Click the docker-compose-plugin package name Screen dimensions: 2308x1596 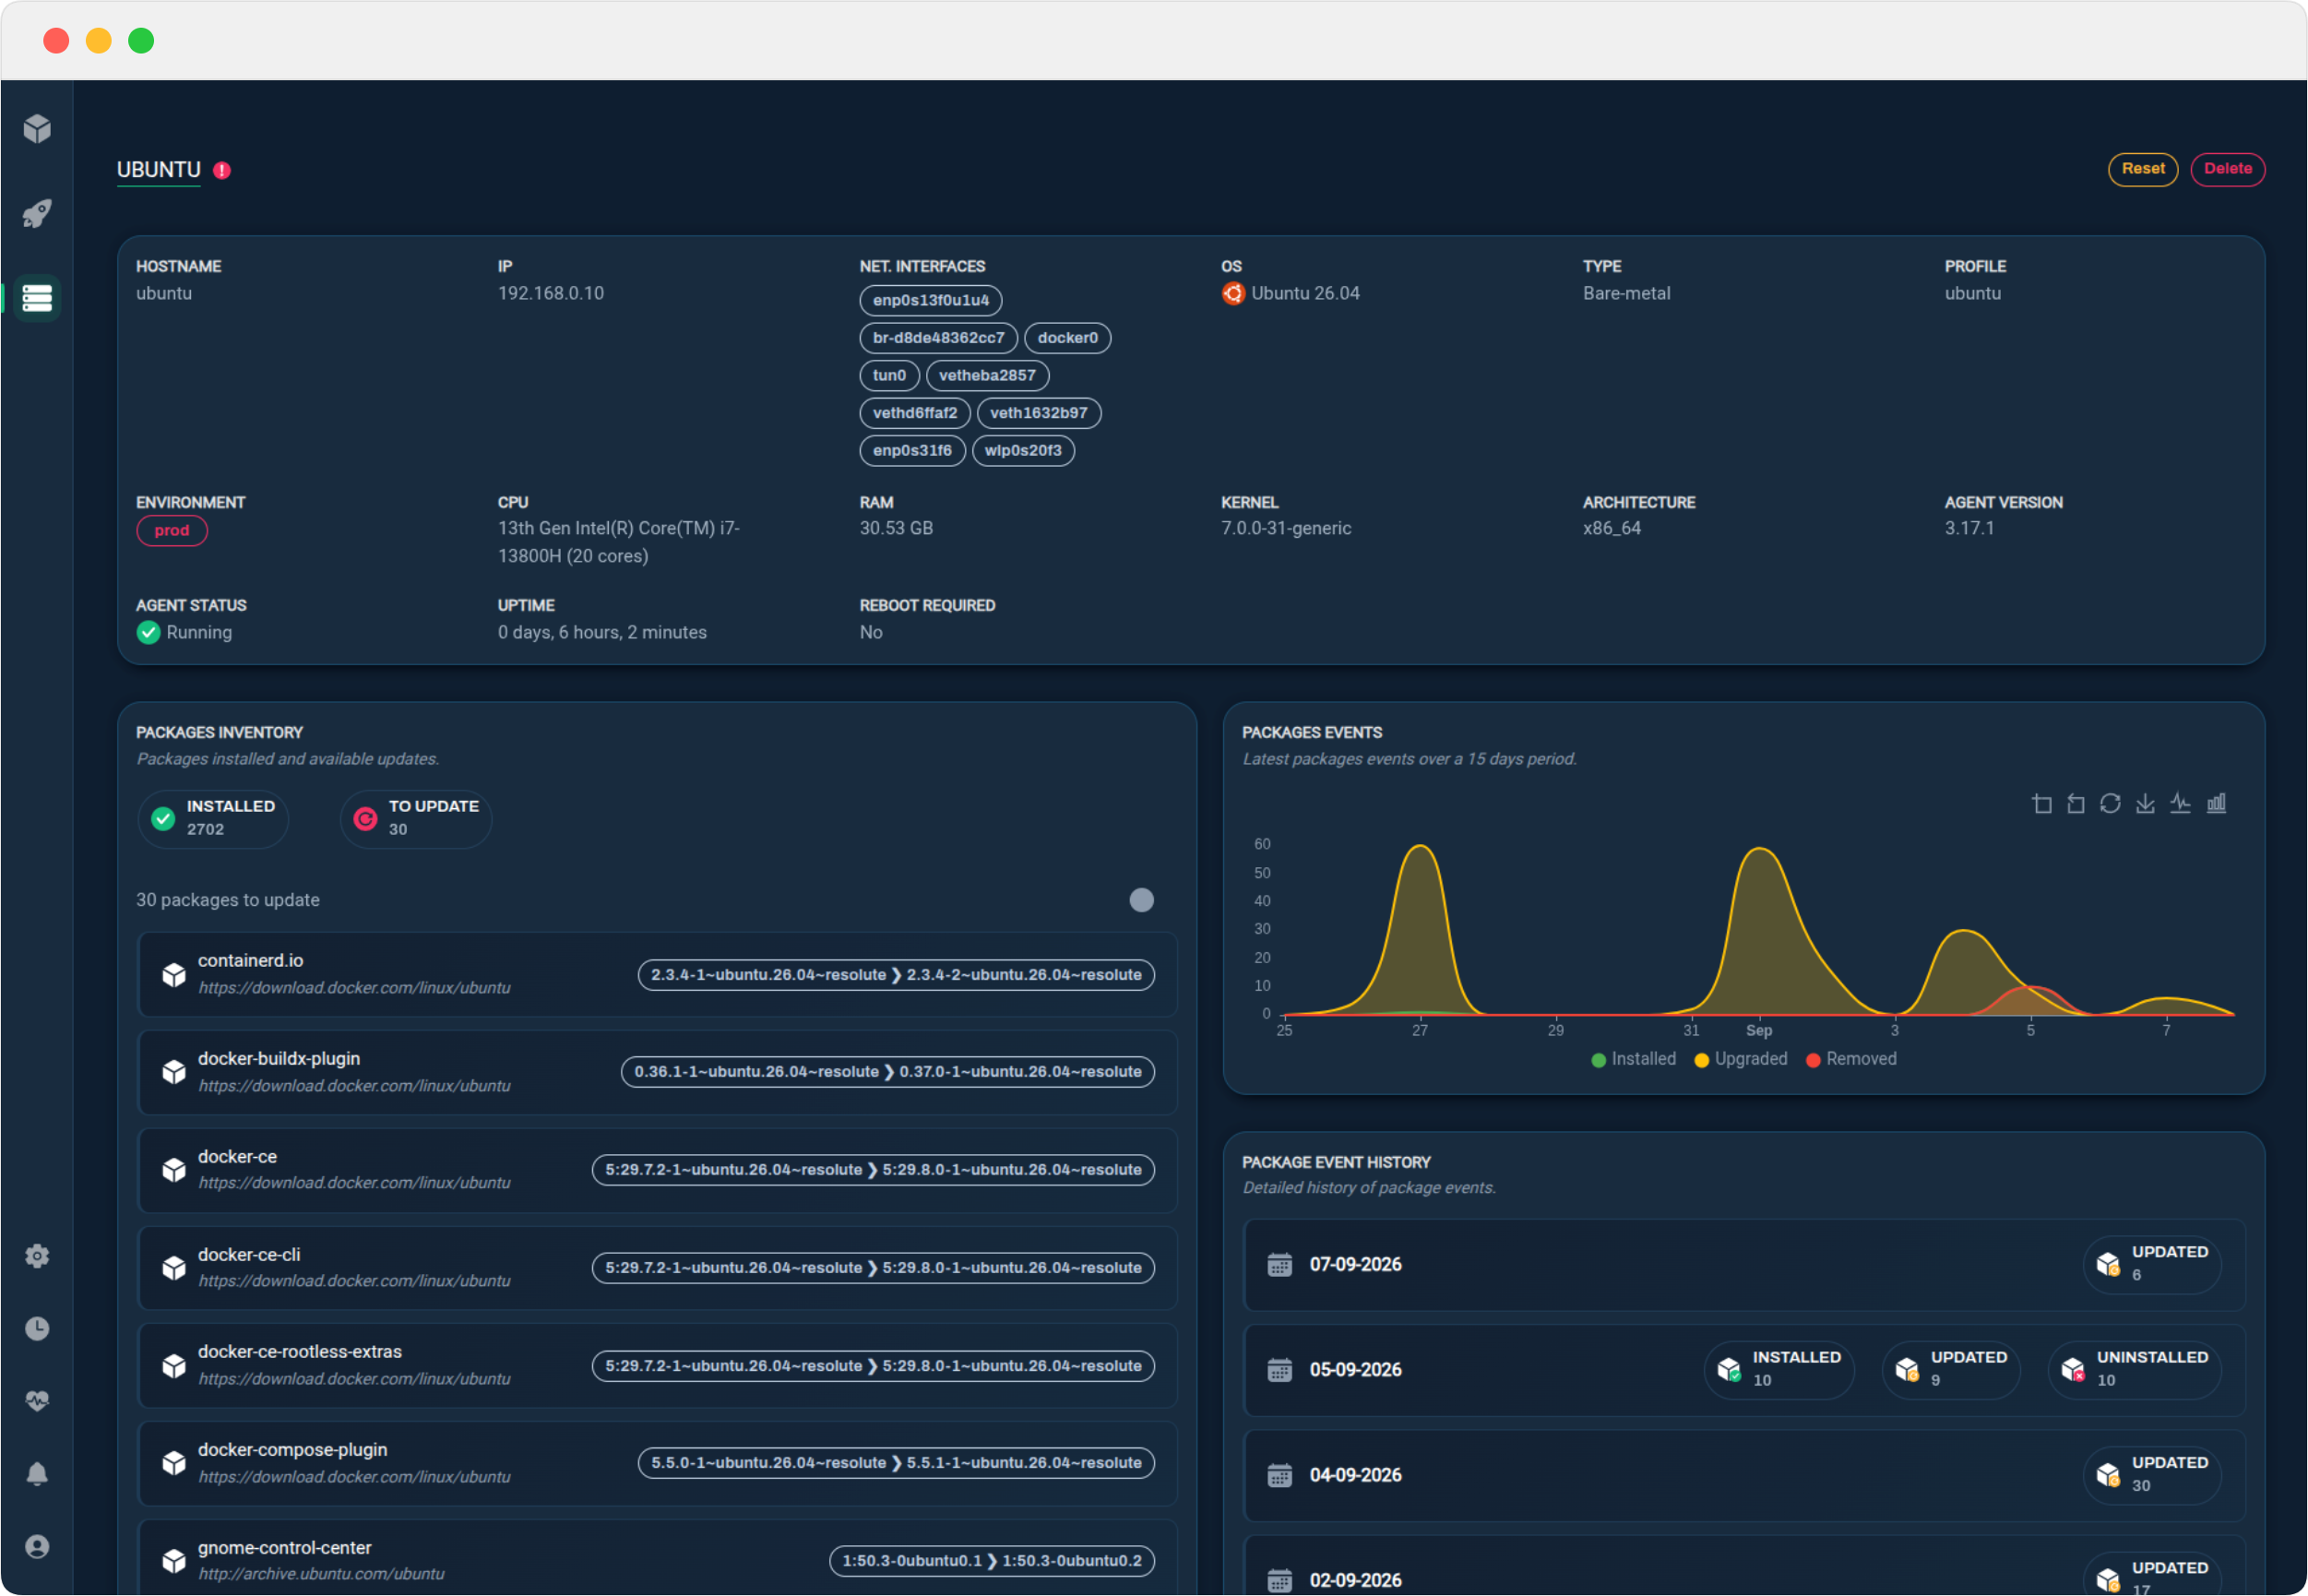pos(292,1450)
